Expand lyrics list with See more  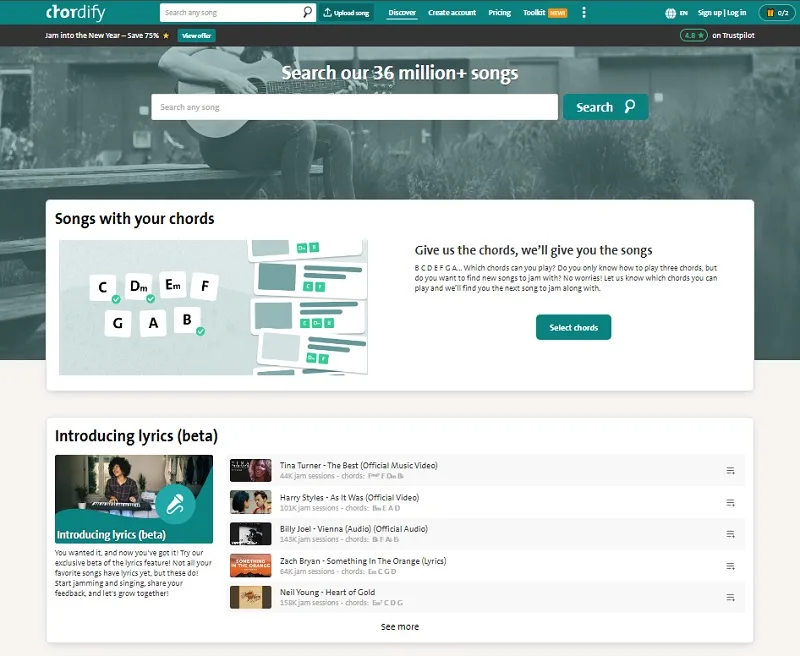[x=399, y=626]
